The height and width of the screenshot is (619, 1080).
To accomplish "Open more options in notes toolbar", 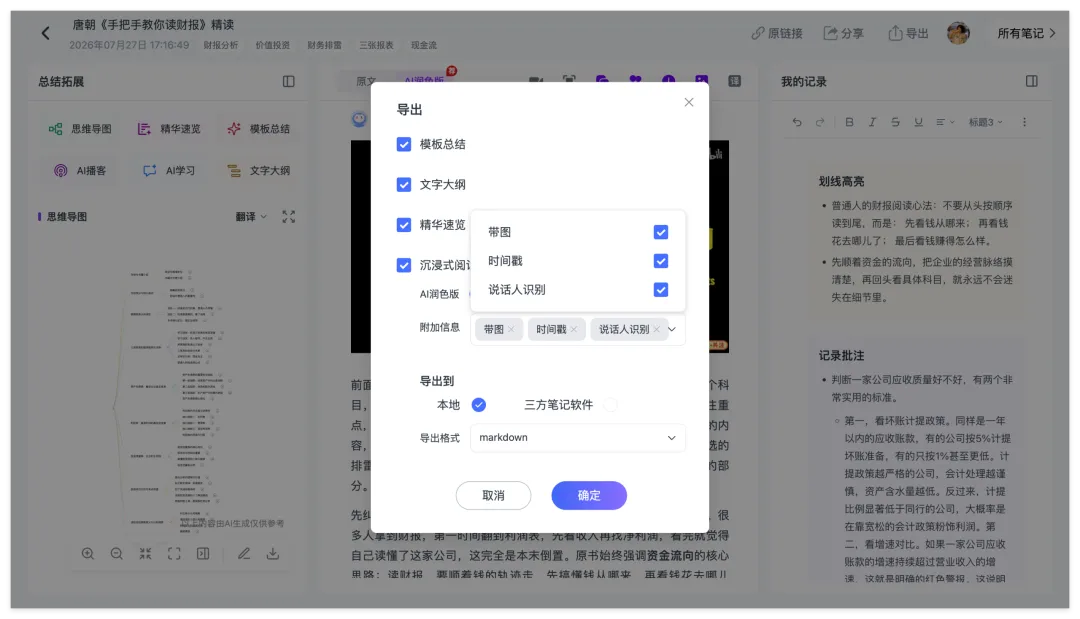I will tap(1024, 122).
